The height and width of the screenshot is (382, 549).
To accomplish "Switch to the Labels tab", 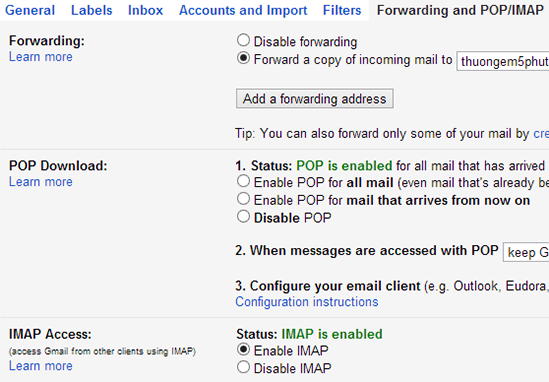I will pos(92,10).
